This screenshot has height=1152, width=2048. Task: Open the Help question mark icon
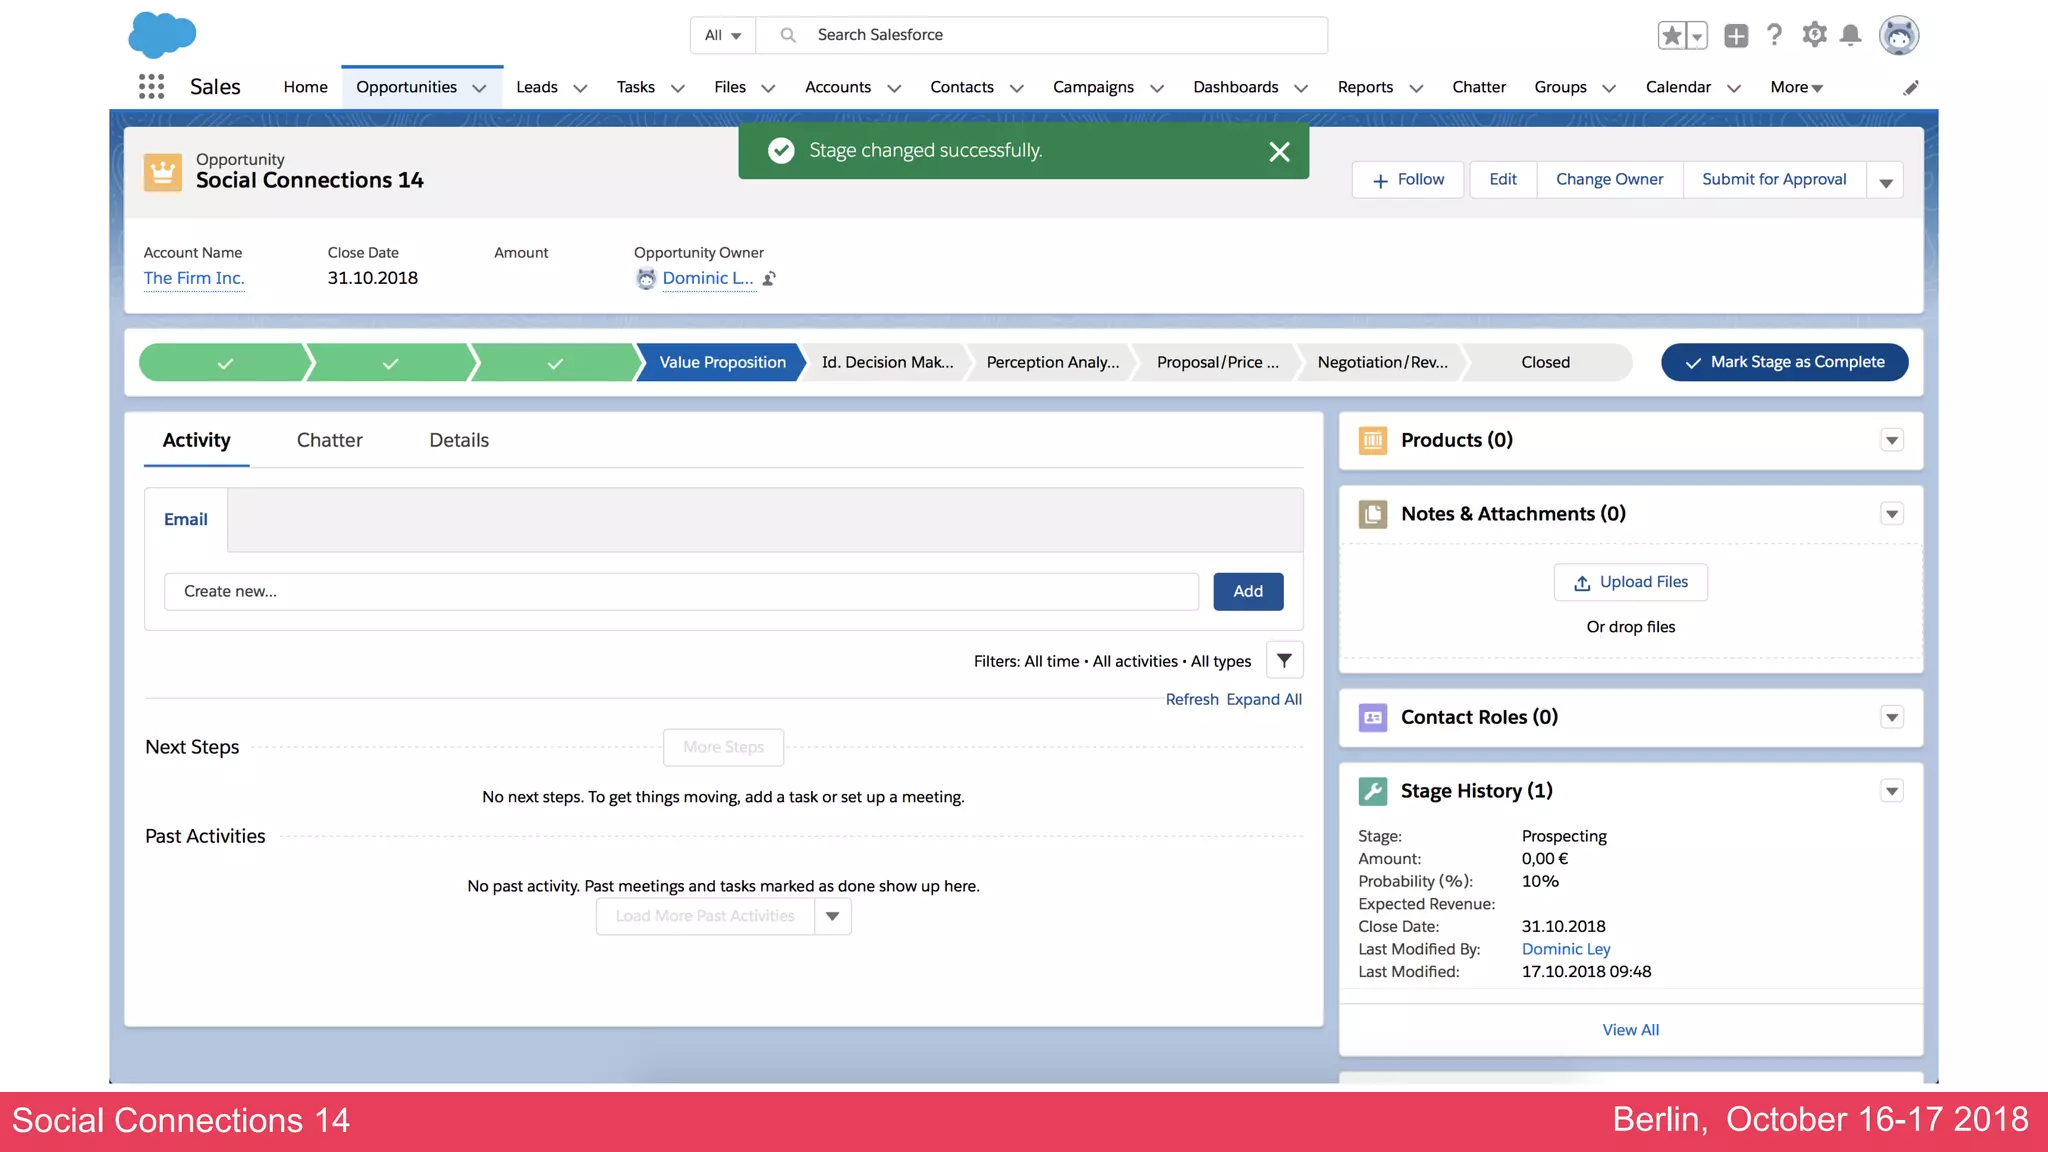click(1774, 36)
